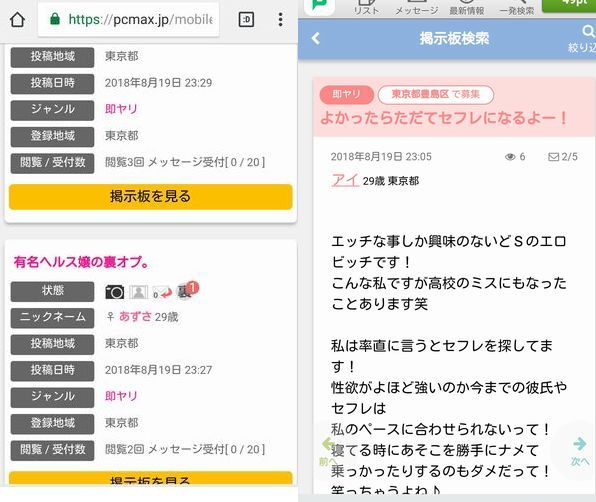Screen dimensions: 596x502
Task: Go back with the left chevron arrow
Action: click(x=315, y=38)
